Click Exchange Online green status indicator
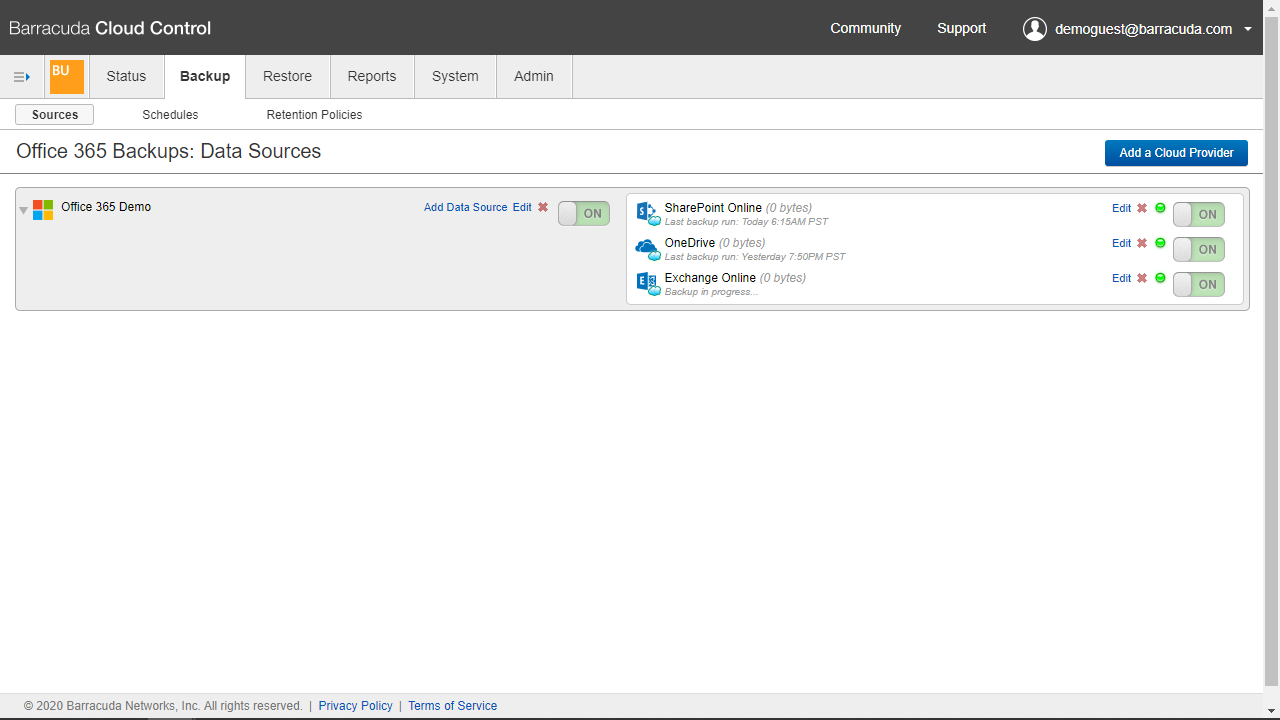Image resolution: width=1280 pixels, height=720 pixels. click(1160, 278)
